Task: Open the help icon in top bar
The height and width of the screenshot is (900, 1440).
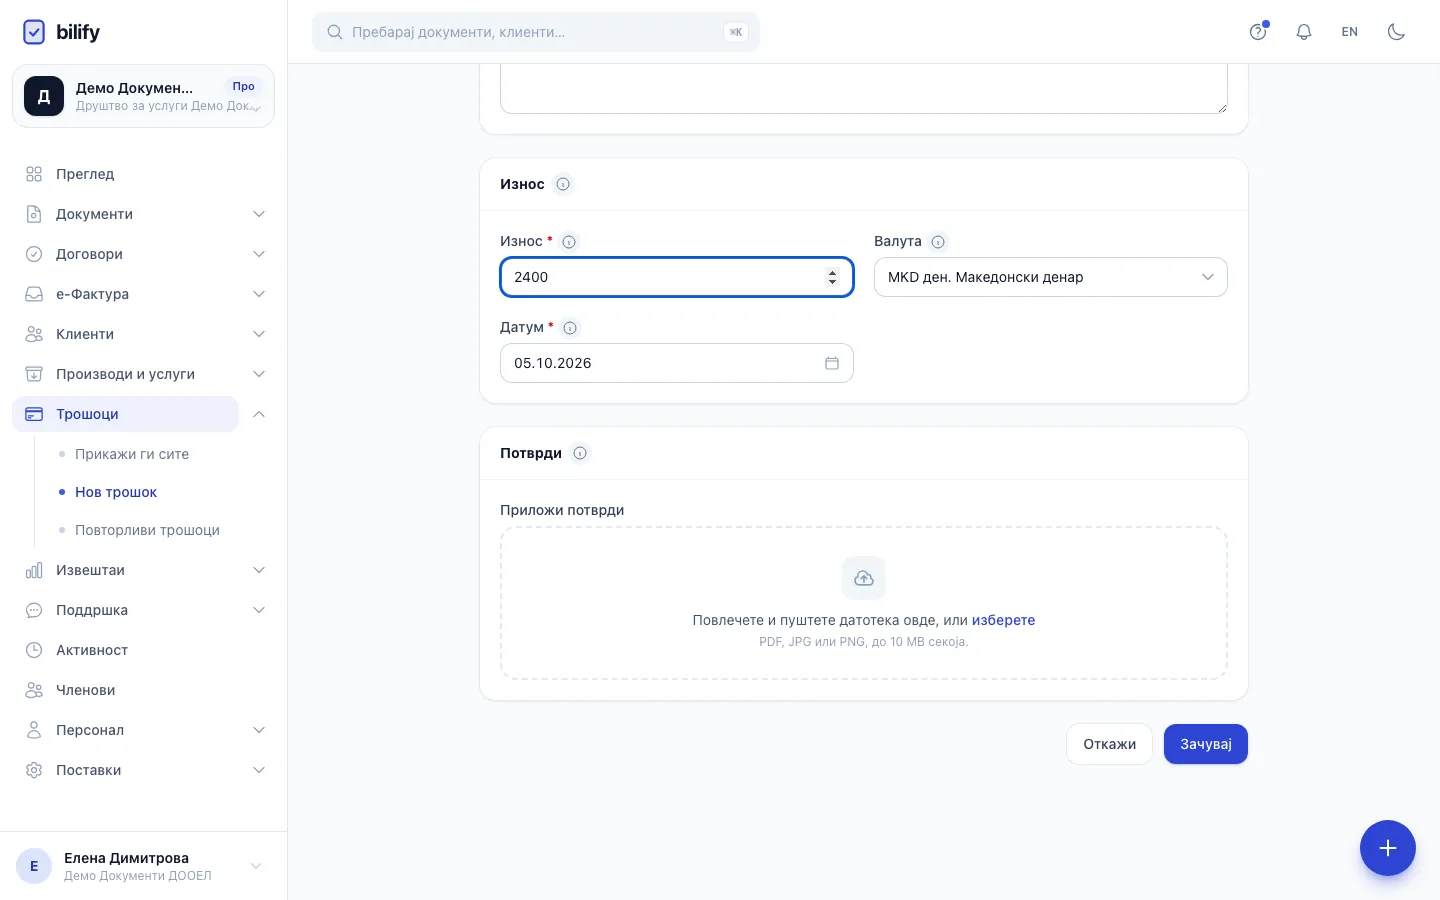Action: pos(1258,32)
